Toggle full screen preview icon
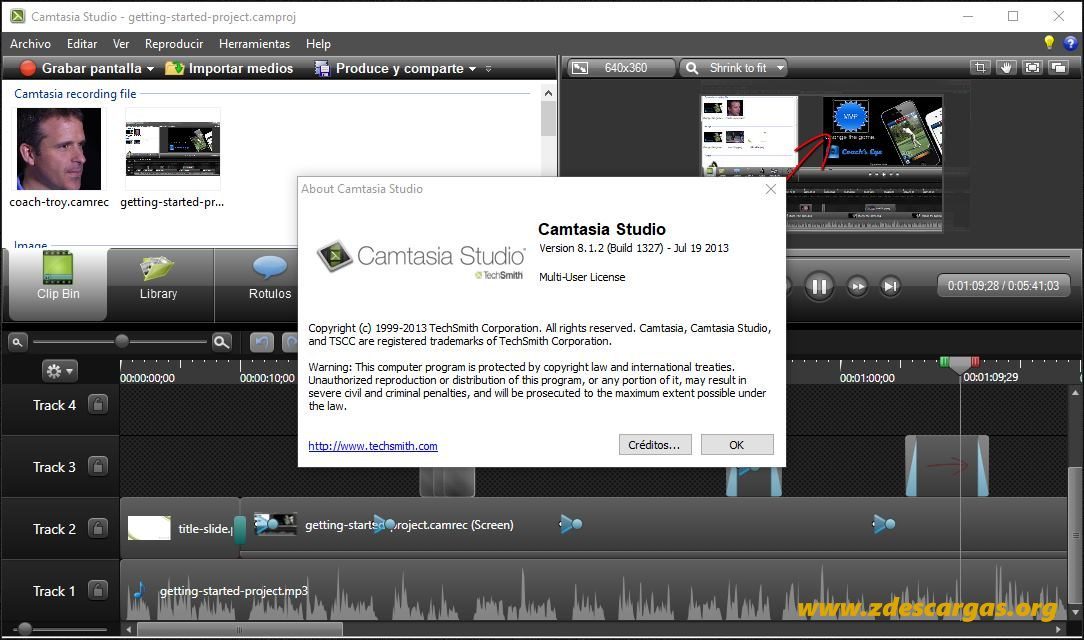 coord(1032,67)
